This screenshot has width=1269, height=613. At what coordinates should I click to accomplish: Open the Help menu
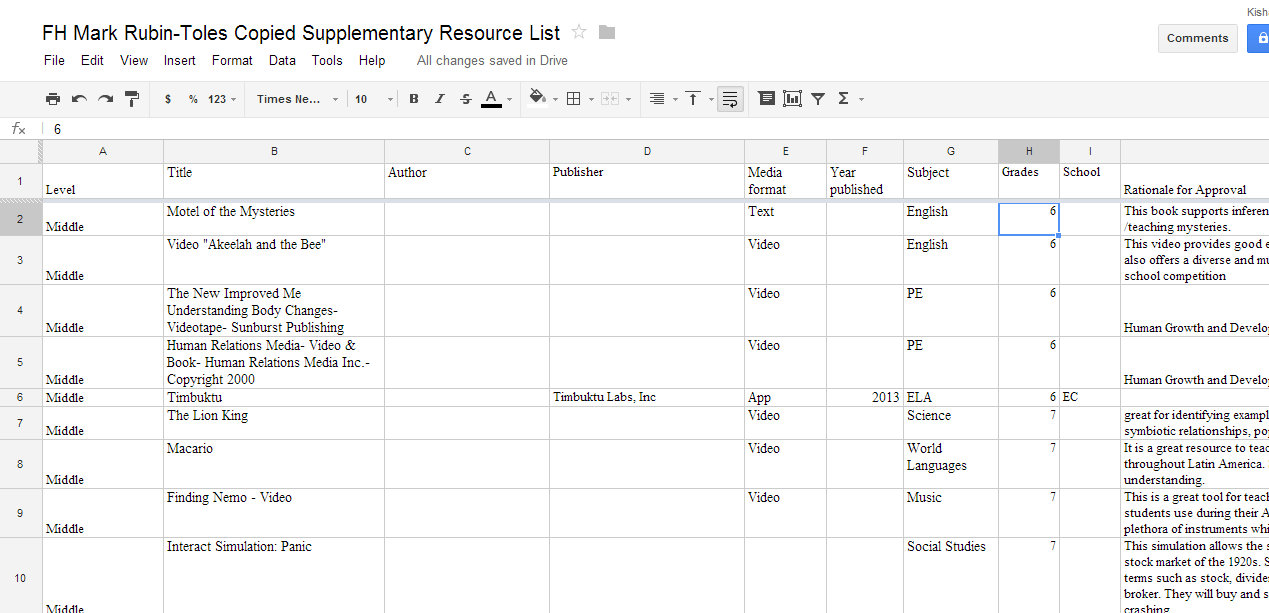click(x=372, y=60)
